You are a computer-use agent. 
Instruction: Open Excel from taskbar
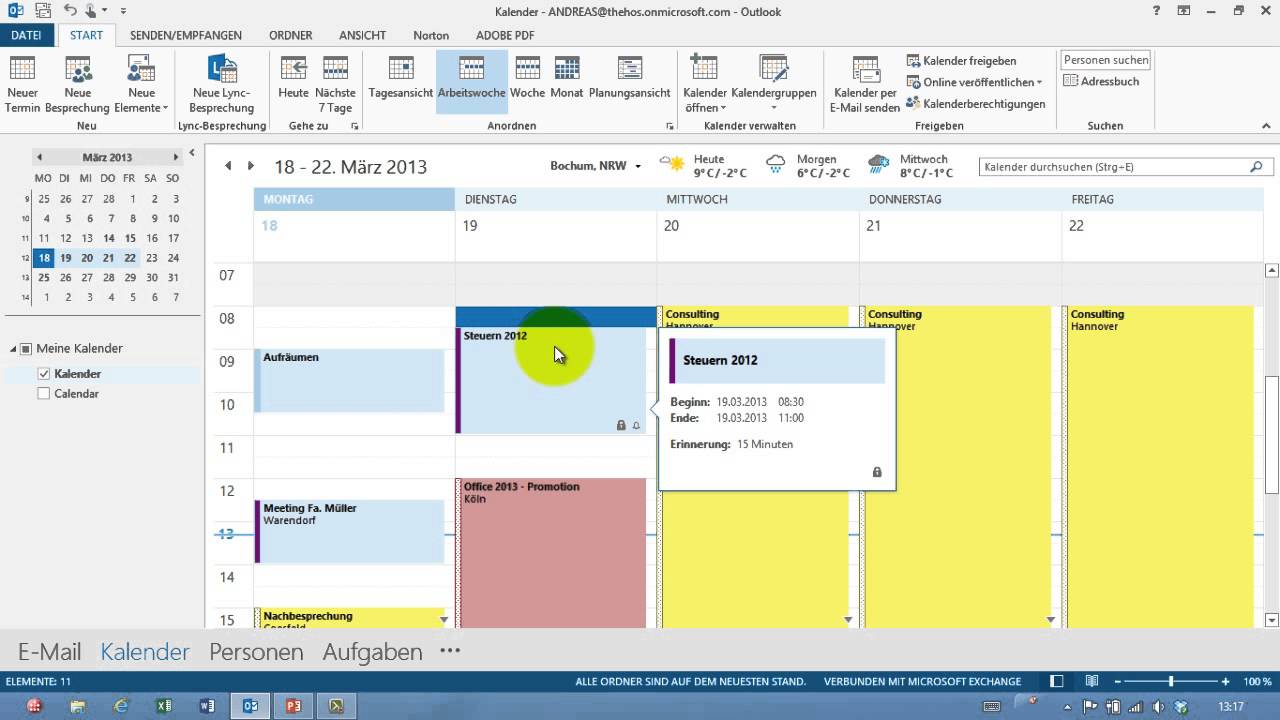164,706
